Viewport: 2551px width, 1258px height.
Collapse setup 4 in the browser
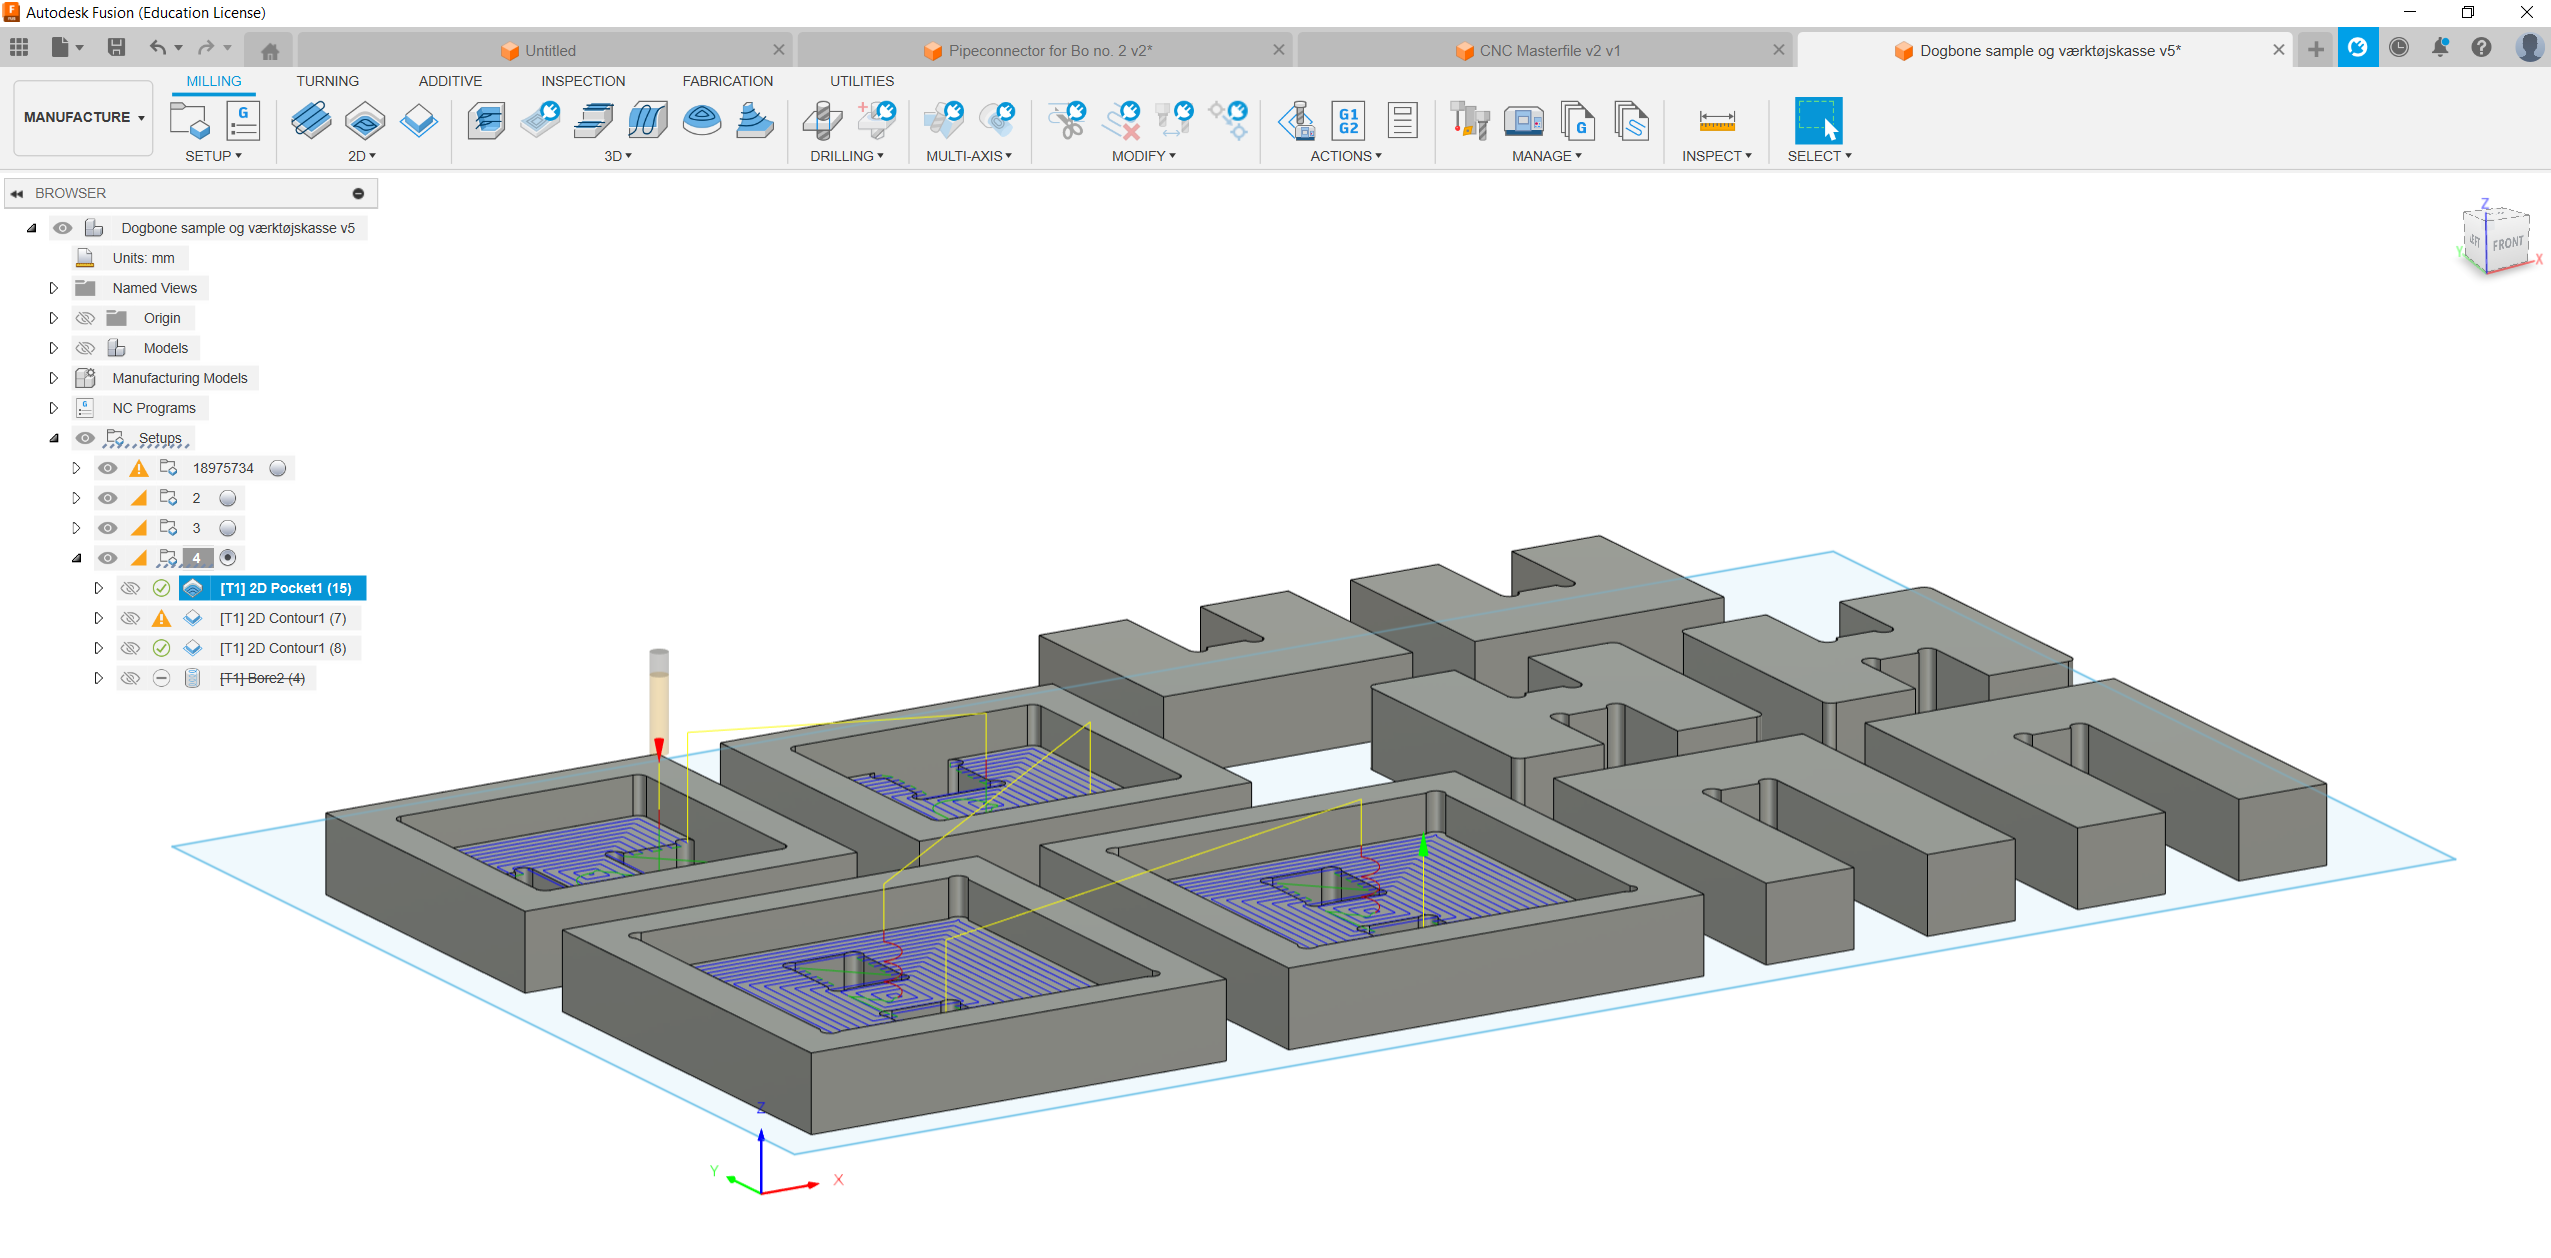pyautogui.click(x=76, y=558)
